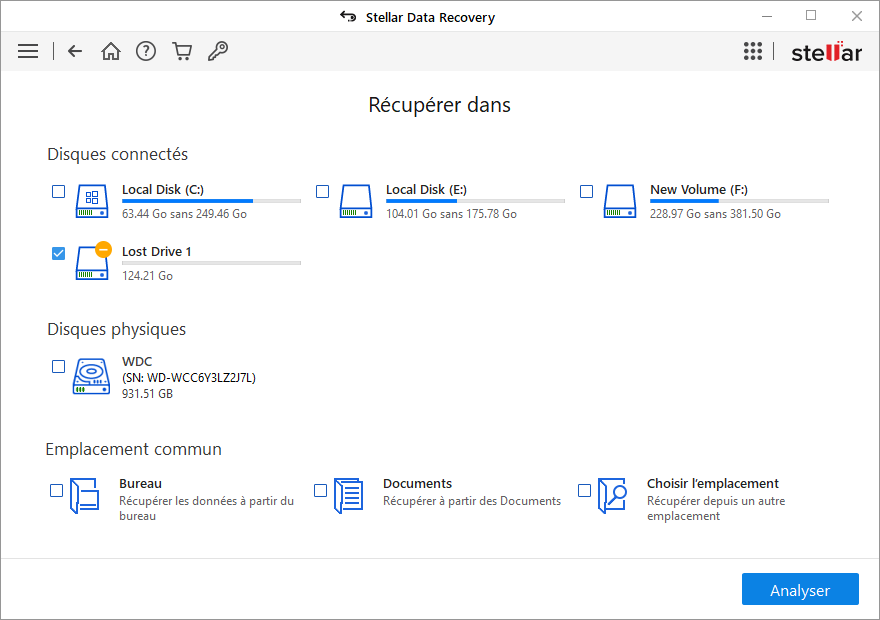
Task: Select the Bureau location title
Action: click(140, 484)
